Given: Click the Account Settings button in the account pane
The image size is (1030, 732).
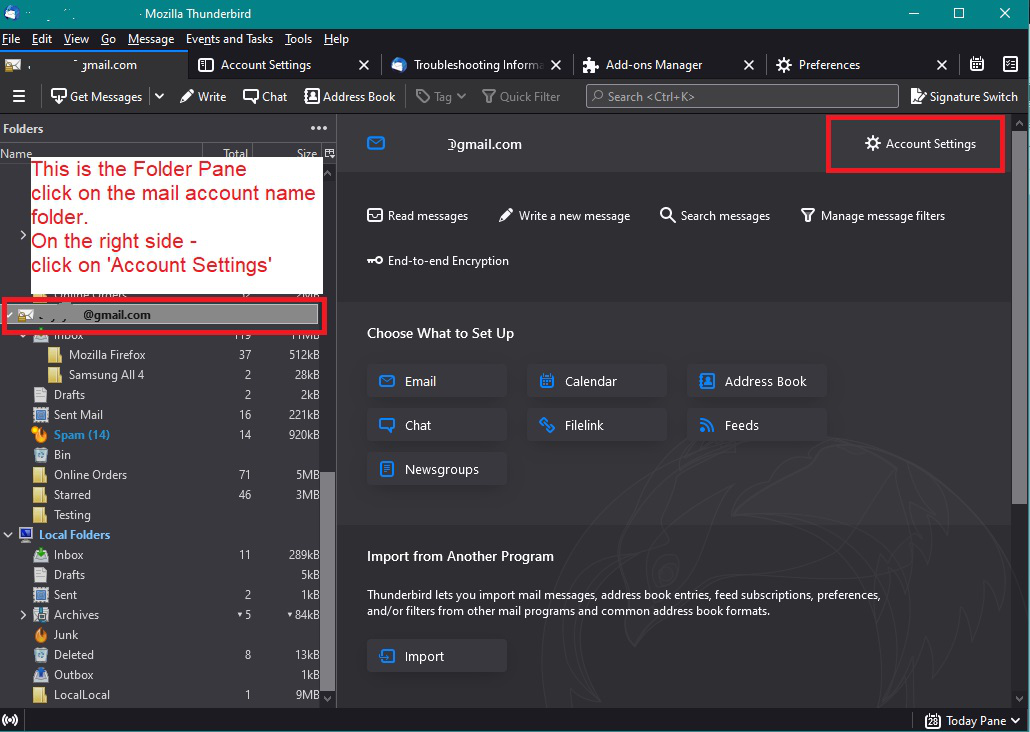Looking at the screenshot, I should tap(920, 143).
